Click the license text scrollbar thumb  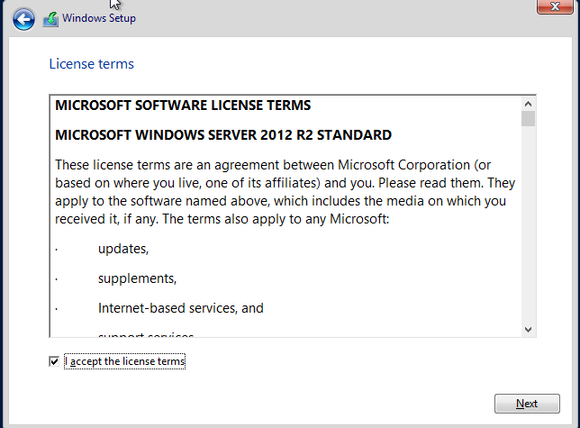[528, 119]
